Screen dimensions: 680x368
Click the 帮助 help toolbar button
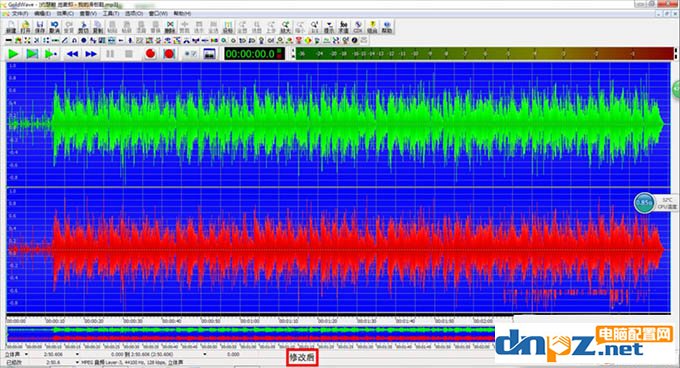click(387, 27)
